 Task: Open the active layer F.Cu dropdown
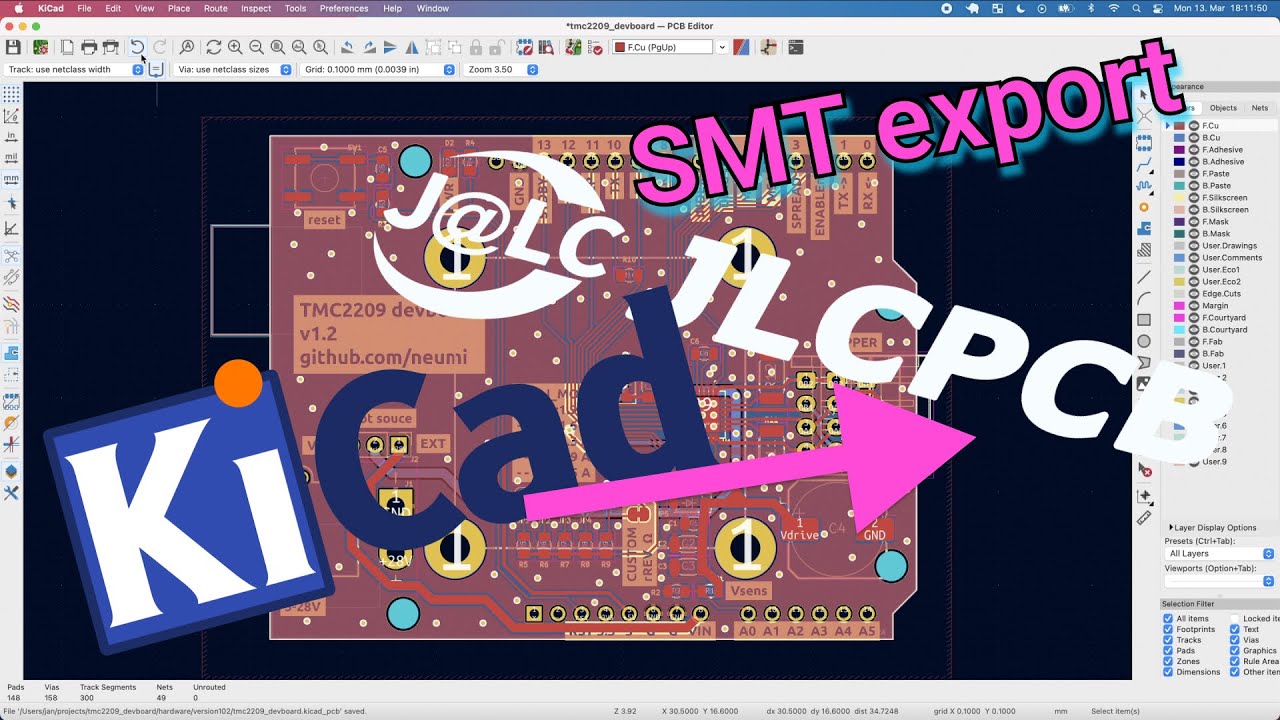point(669,47)
